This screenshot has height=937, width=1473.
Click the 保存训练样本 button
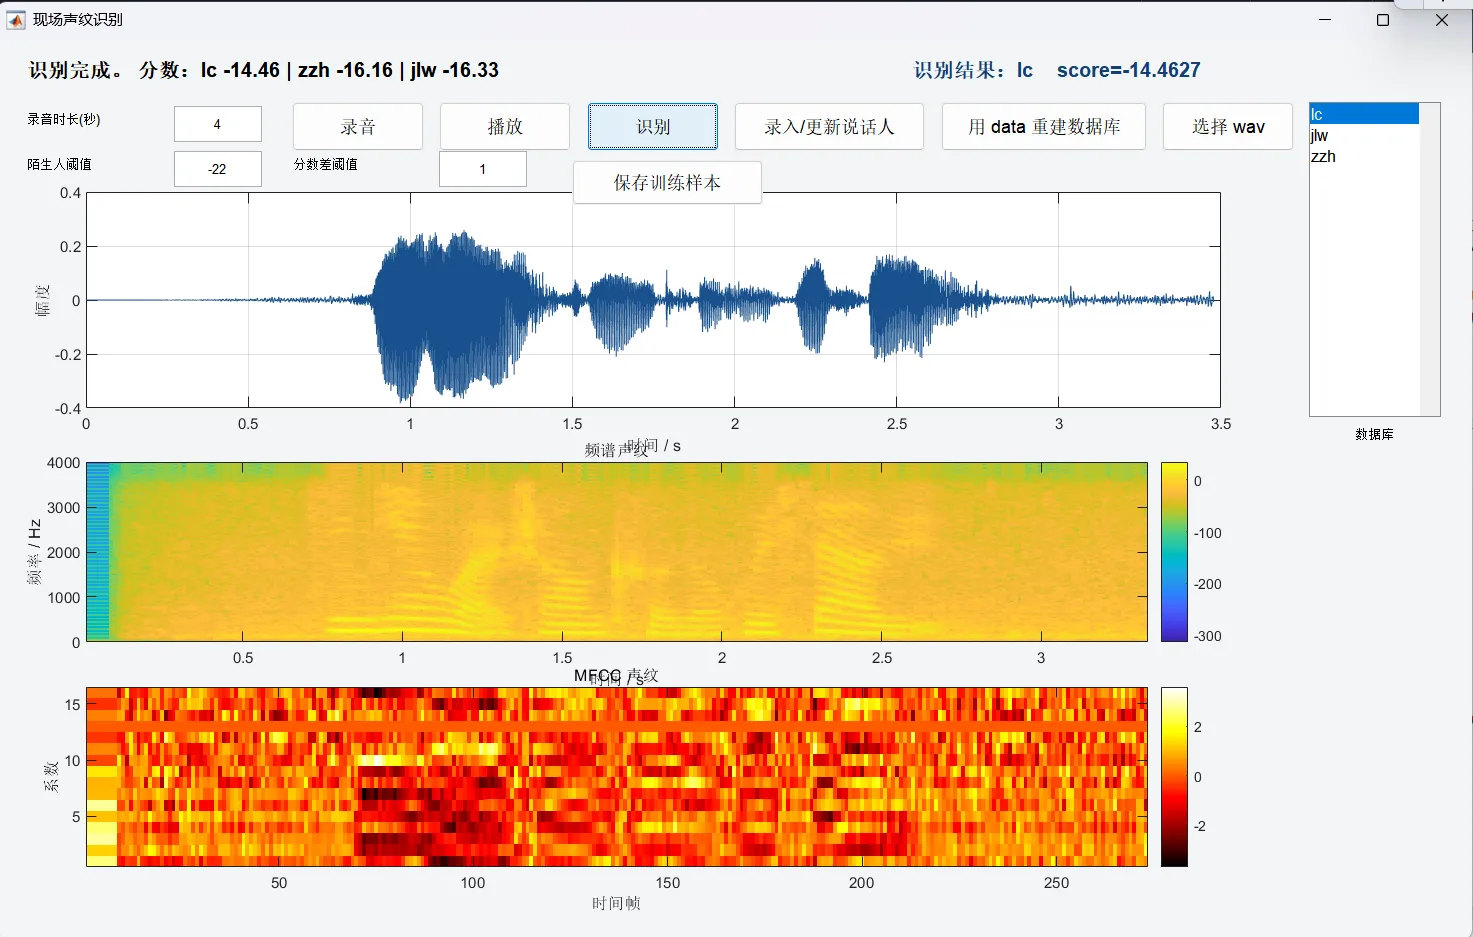point(667,183)
